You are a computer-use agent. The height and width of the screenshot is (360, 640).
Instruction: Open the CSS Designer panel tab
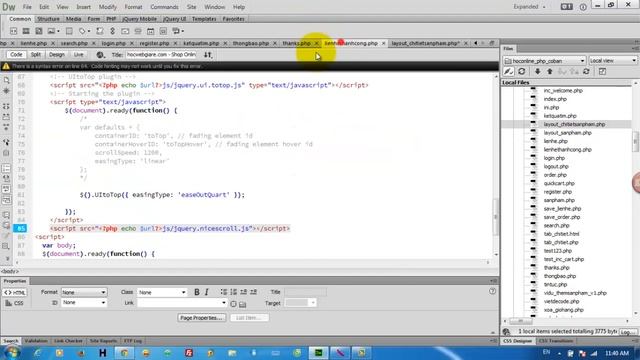(x=517, y=341)
